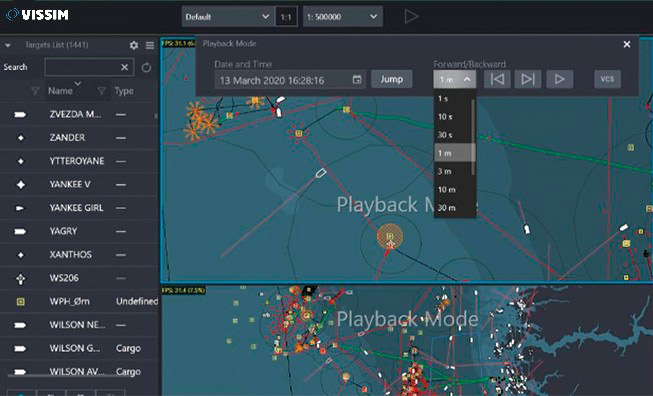
Task: Toggle the Type column filter funnel
Action: click(101, 91)
